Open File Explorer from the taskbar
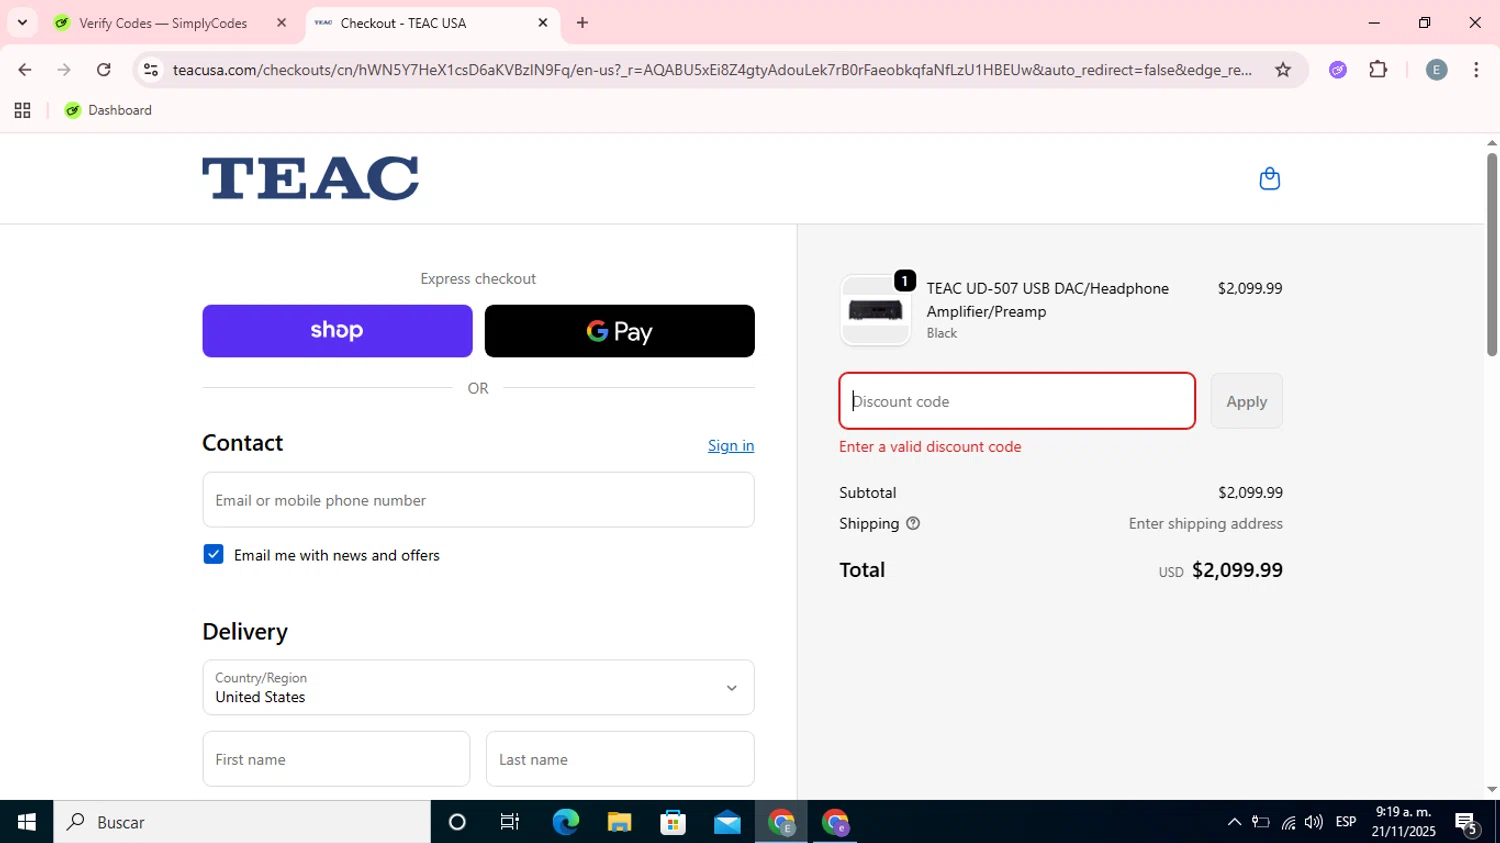Screen dimensions: 1500x843 coord(619,822)
